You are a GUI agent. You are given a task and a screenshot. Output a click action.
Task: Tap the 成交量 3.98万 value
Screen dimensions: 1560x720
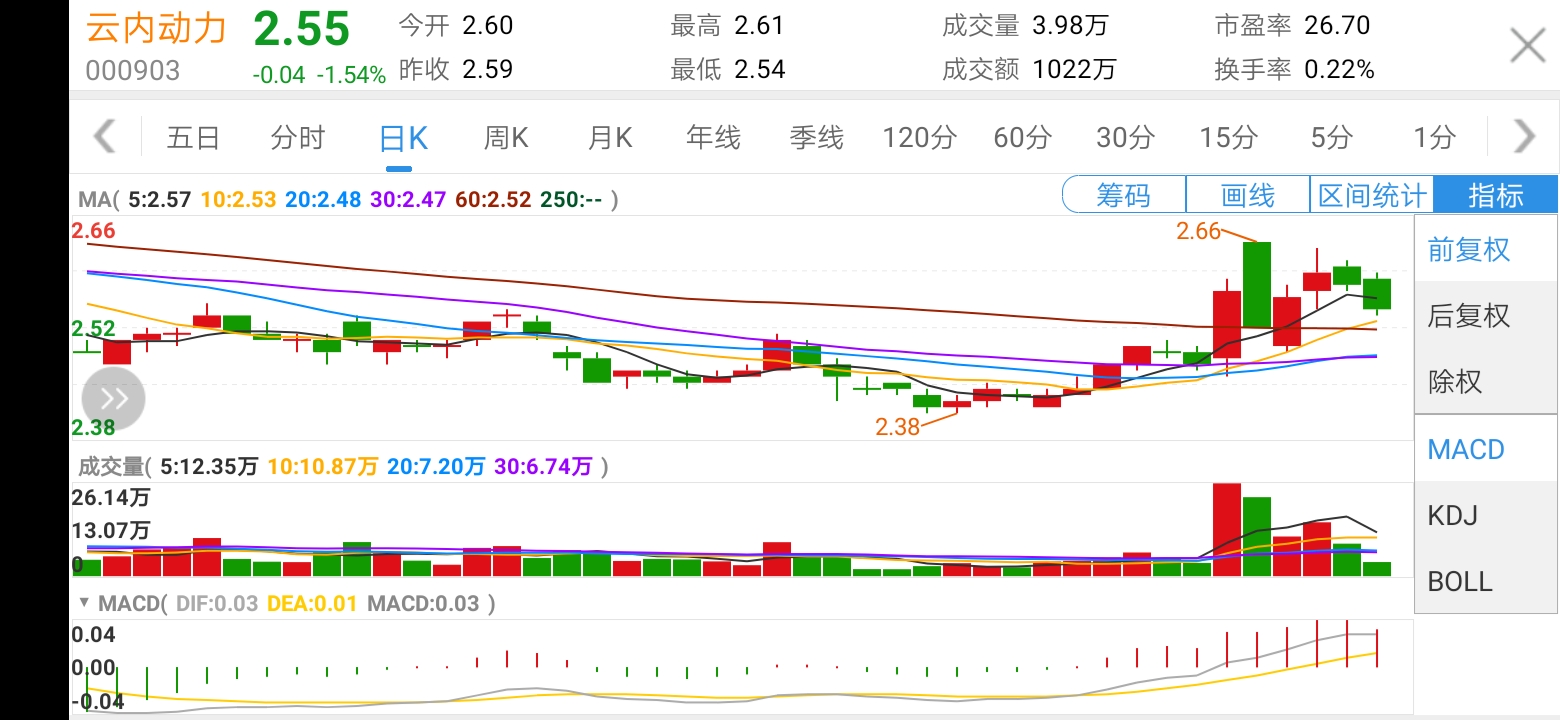click(x=1070, y=25)
